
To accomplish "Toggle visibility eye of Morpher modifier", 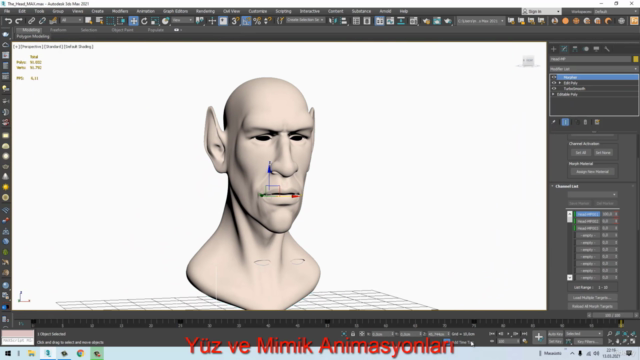I will point(554,77).
